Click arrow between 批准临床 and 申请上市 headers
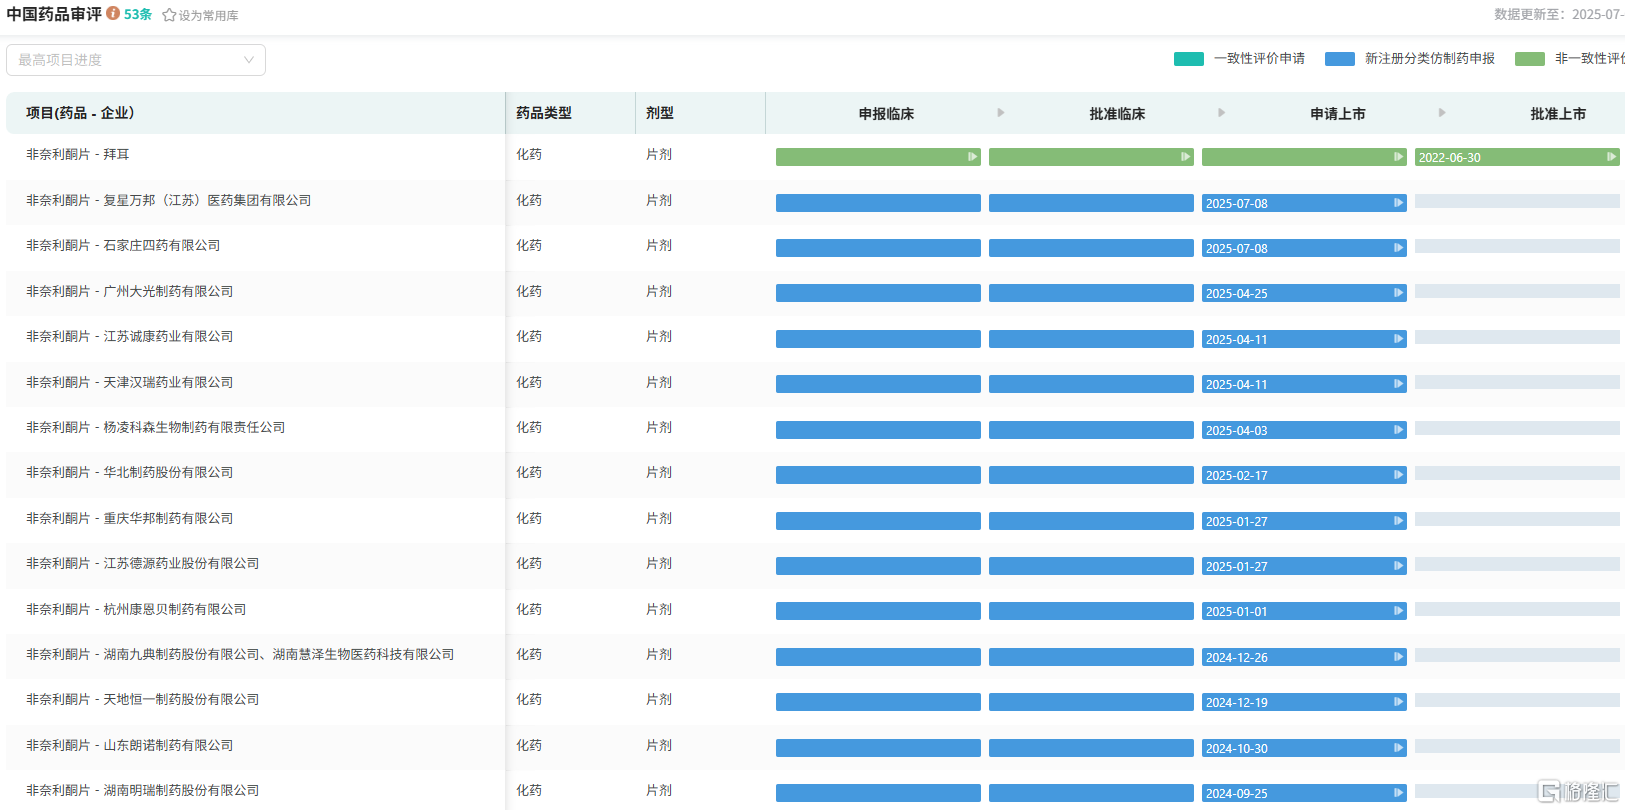The height and width of the screenshot is (810, 1625). coord(1222,113)
